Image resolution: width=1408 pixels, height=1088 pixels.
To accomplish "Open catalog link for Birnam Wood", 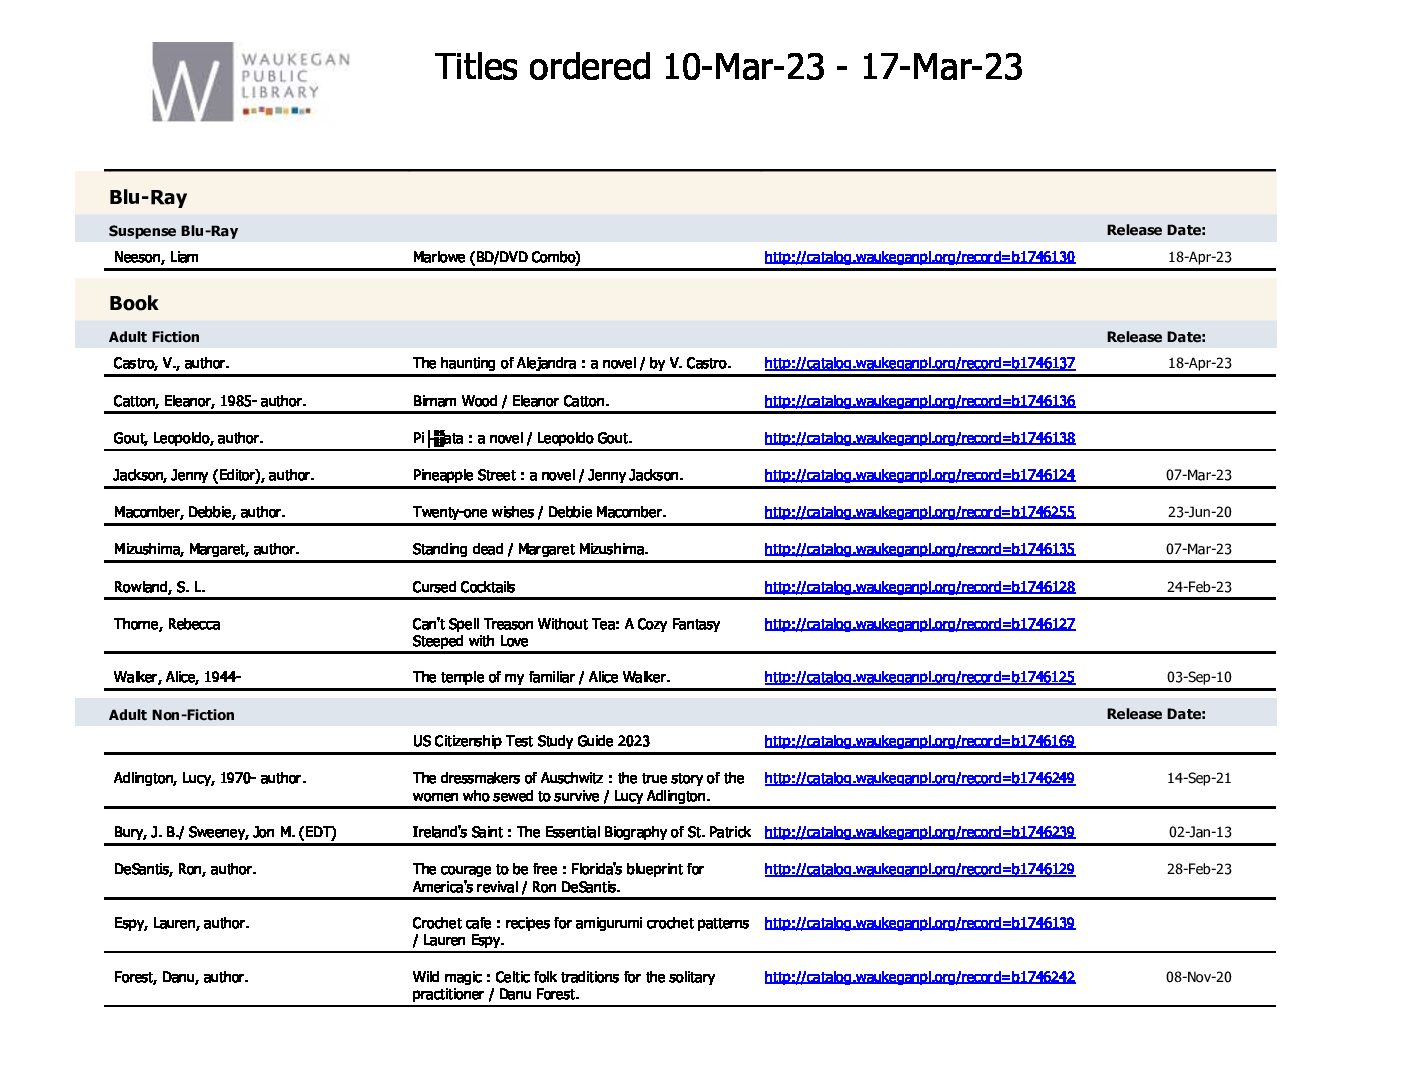I will click(919, 401).
